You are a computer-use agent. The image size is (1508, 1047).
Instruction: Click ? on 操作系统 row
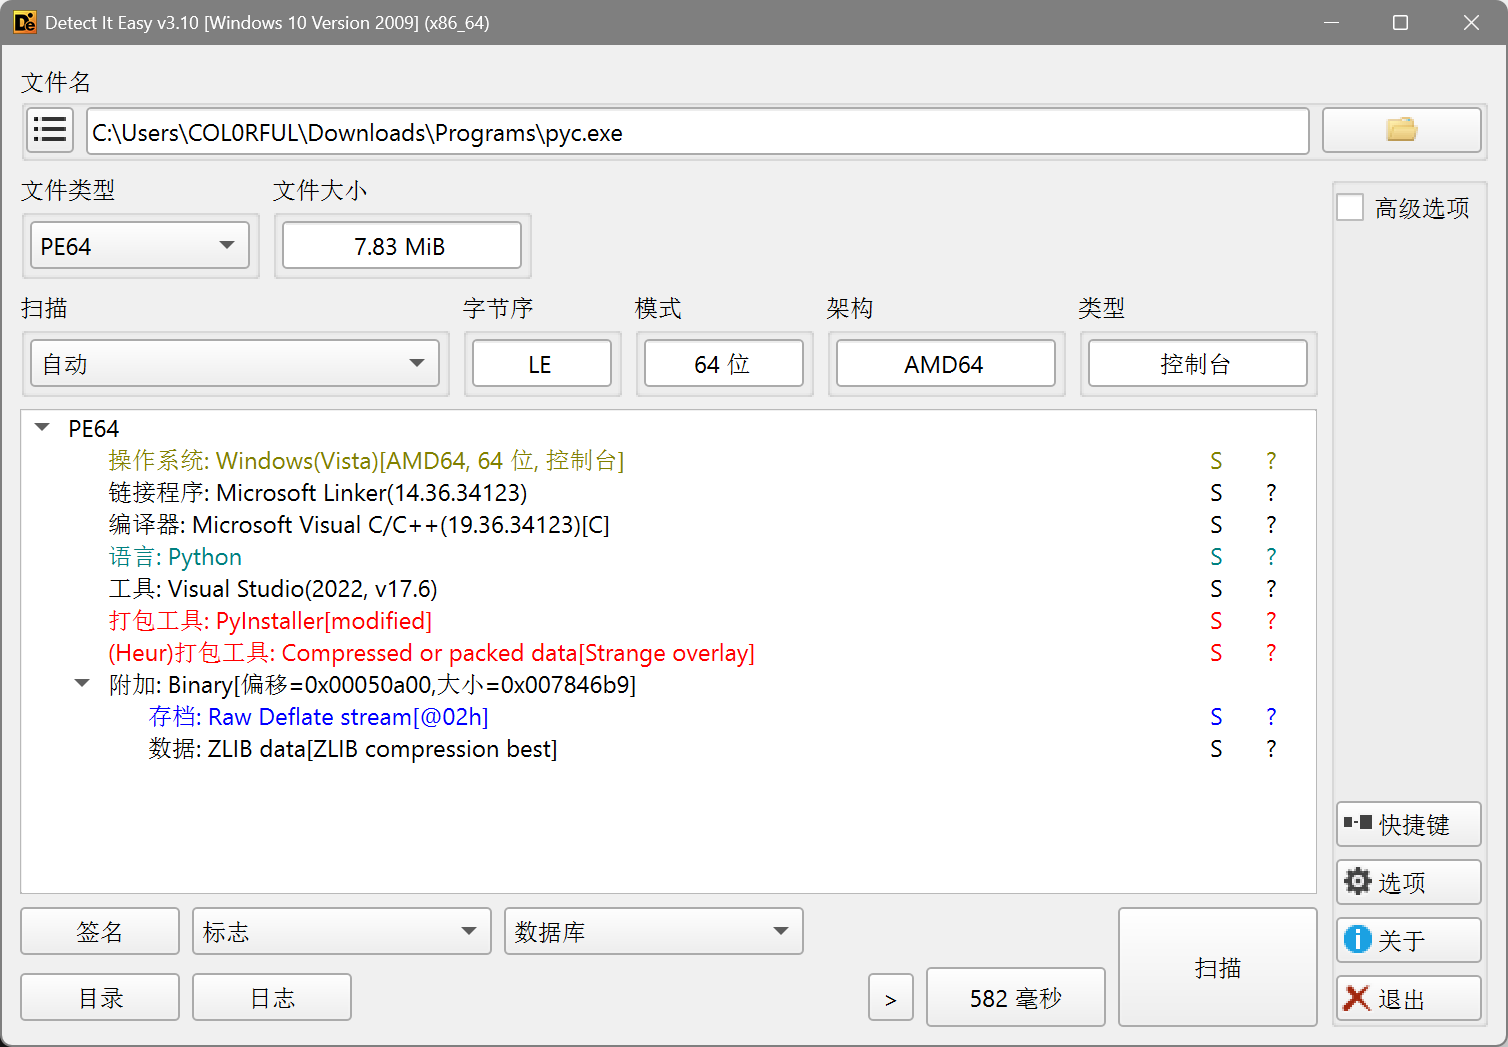1271,461
